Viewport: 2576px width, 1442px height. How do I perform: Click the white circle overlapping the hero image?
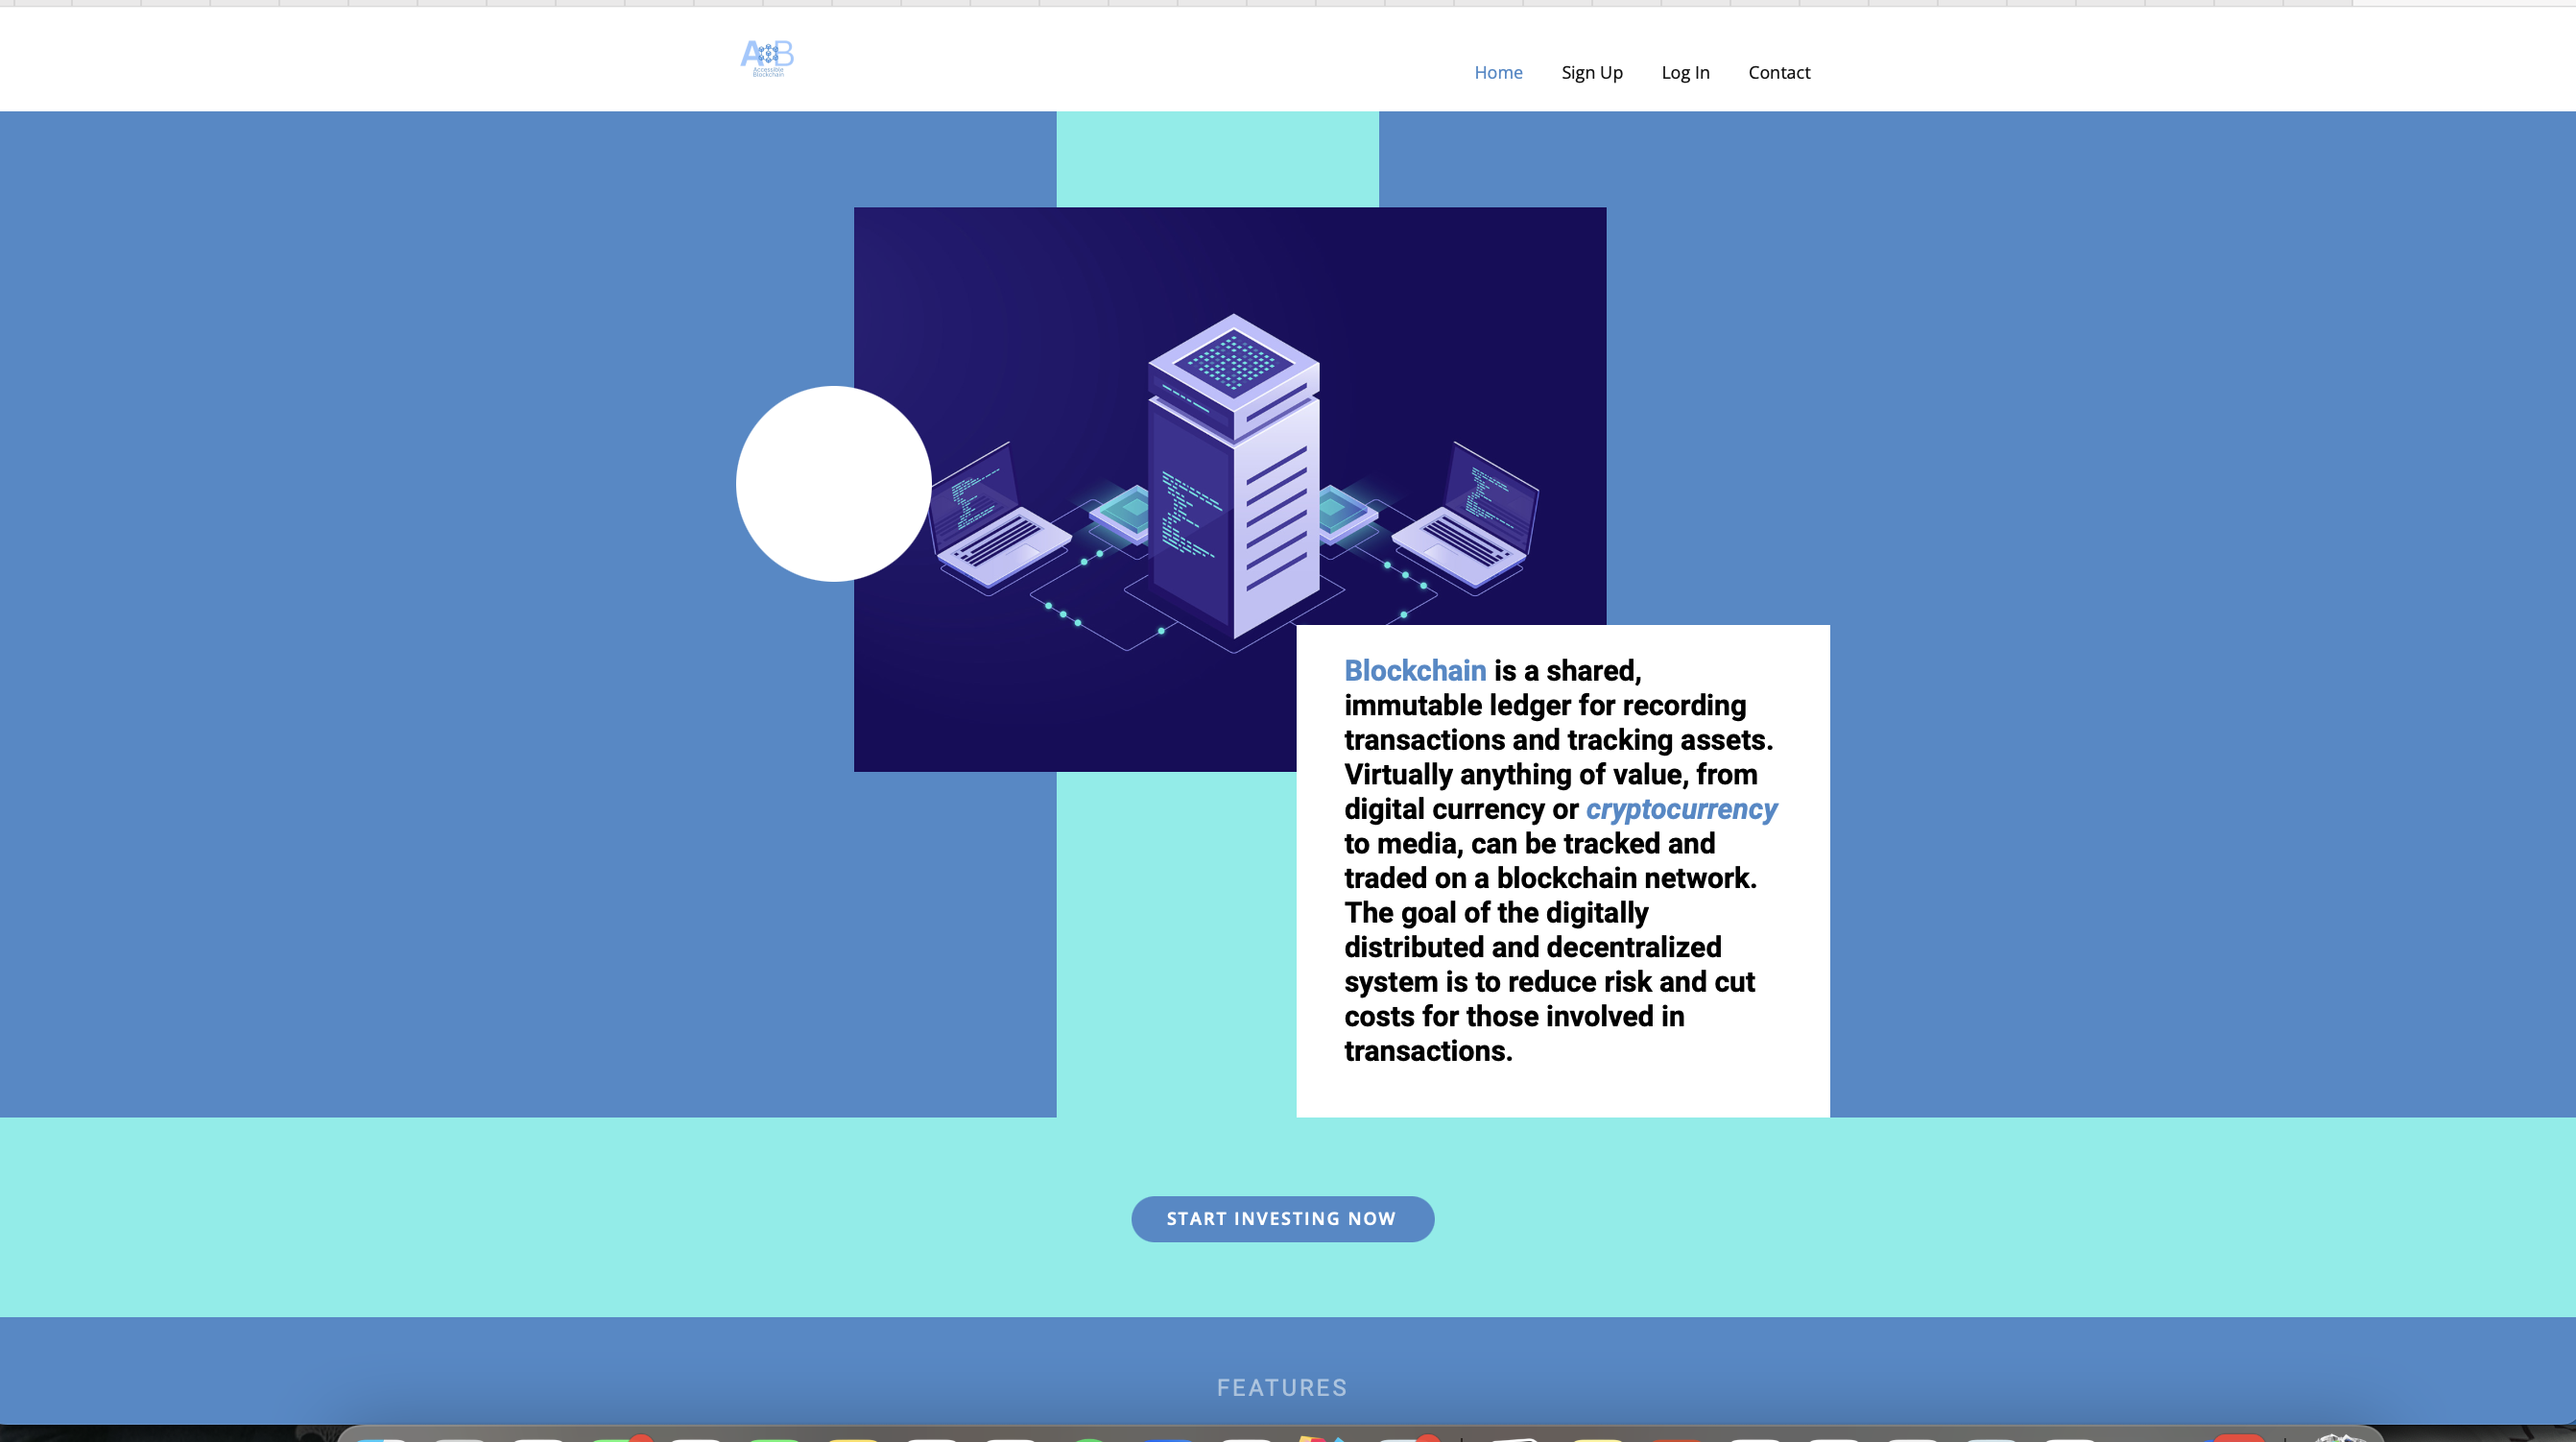coord(832,484)
